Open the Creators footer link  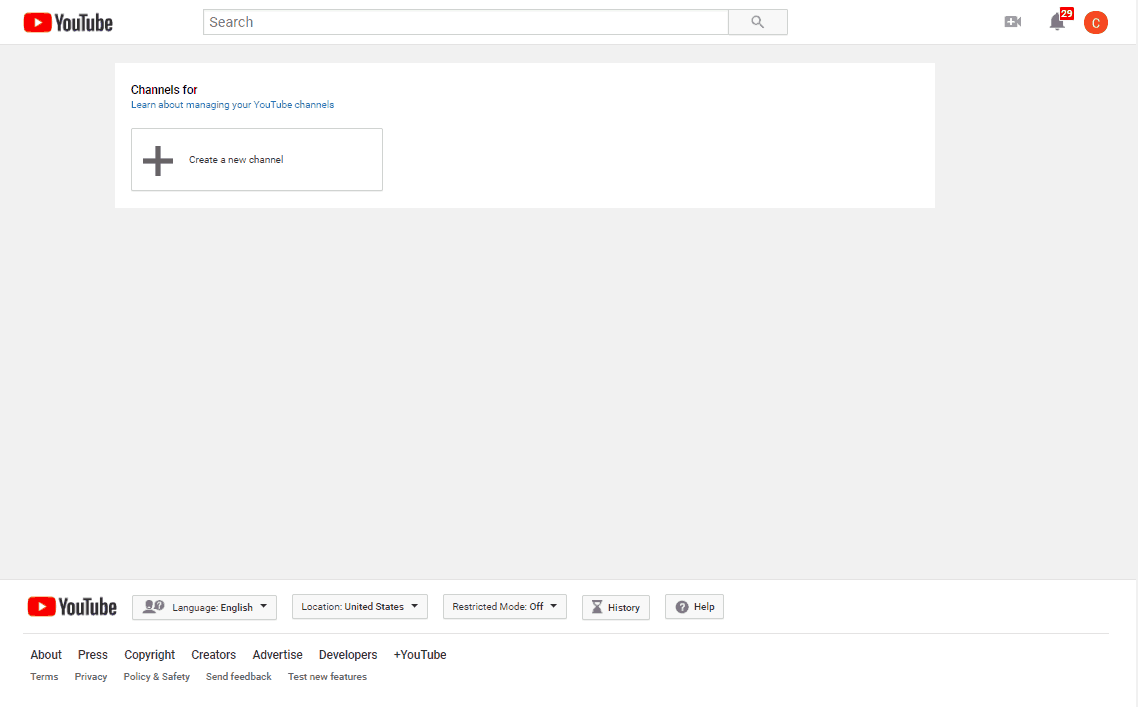point(213,655)
